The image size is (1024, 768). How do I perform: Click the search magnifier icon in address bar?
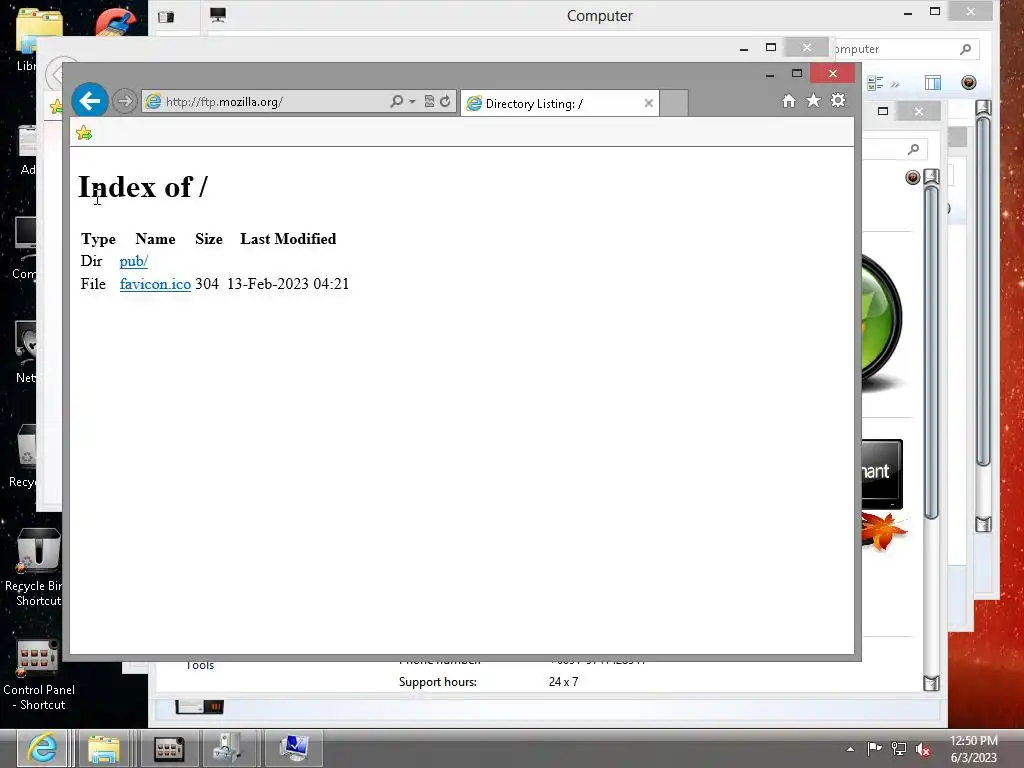point(396,101)
